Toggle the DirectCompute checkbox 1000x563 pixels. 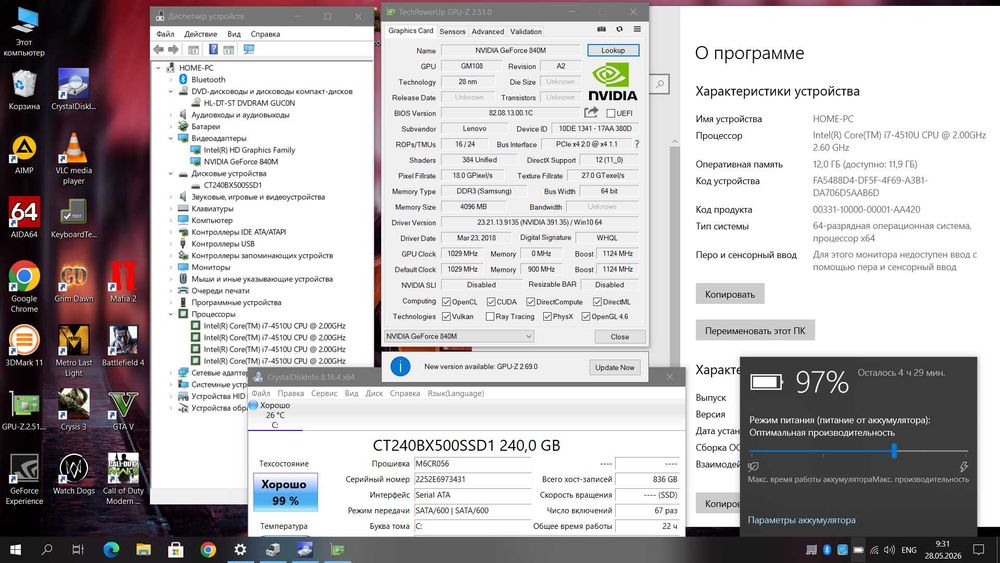531,302
